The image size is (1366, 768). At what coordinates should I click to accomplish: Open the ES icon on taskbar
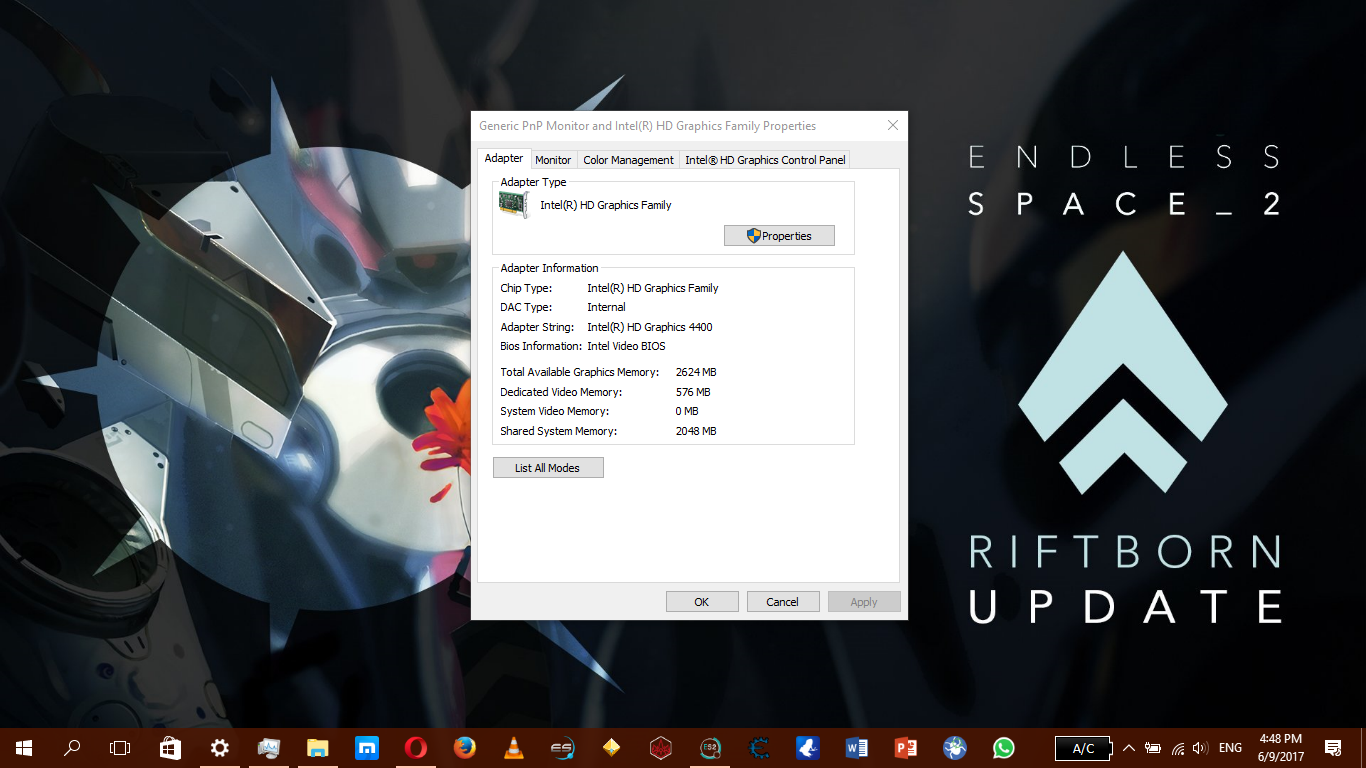(x=562, y=748)
